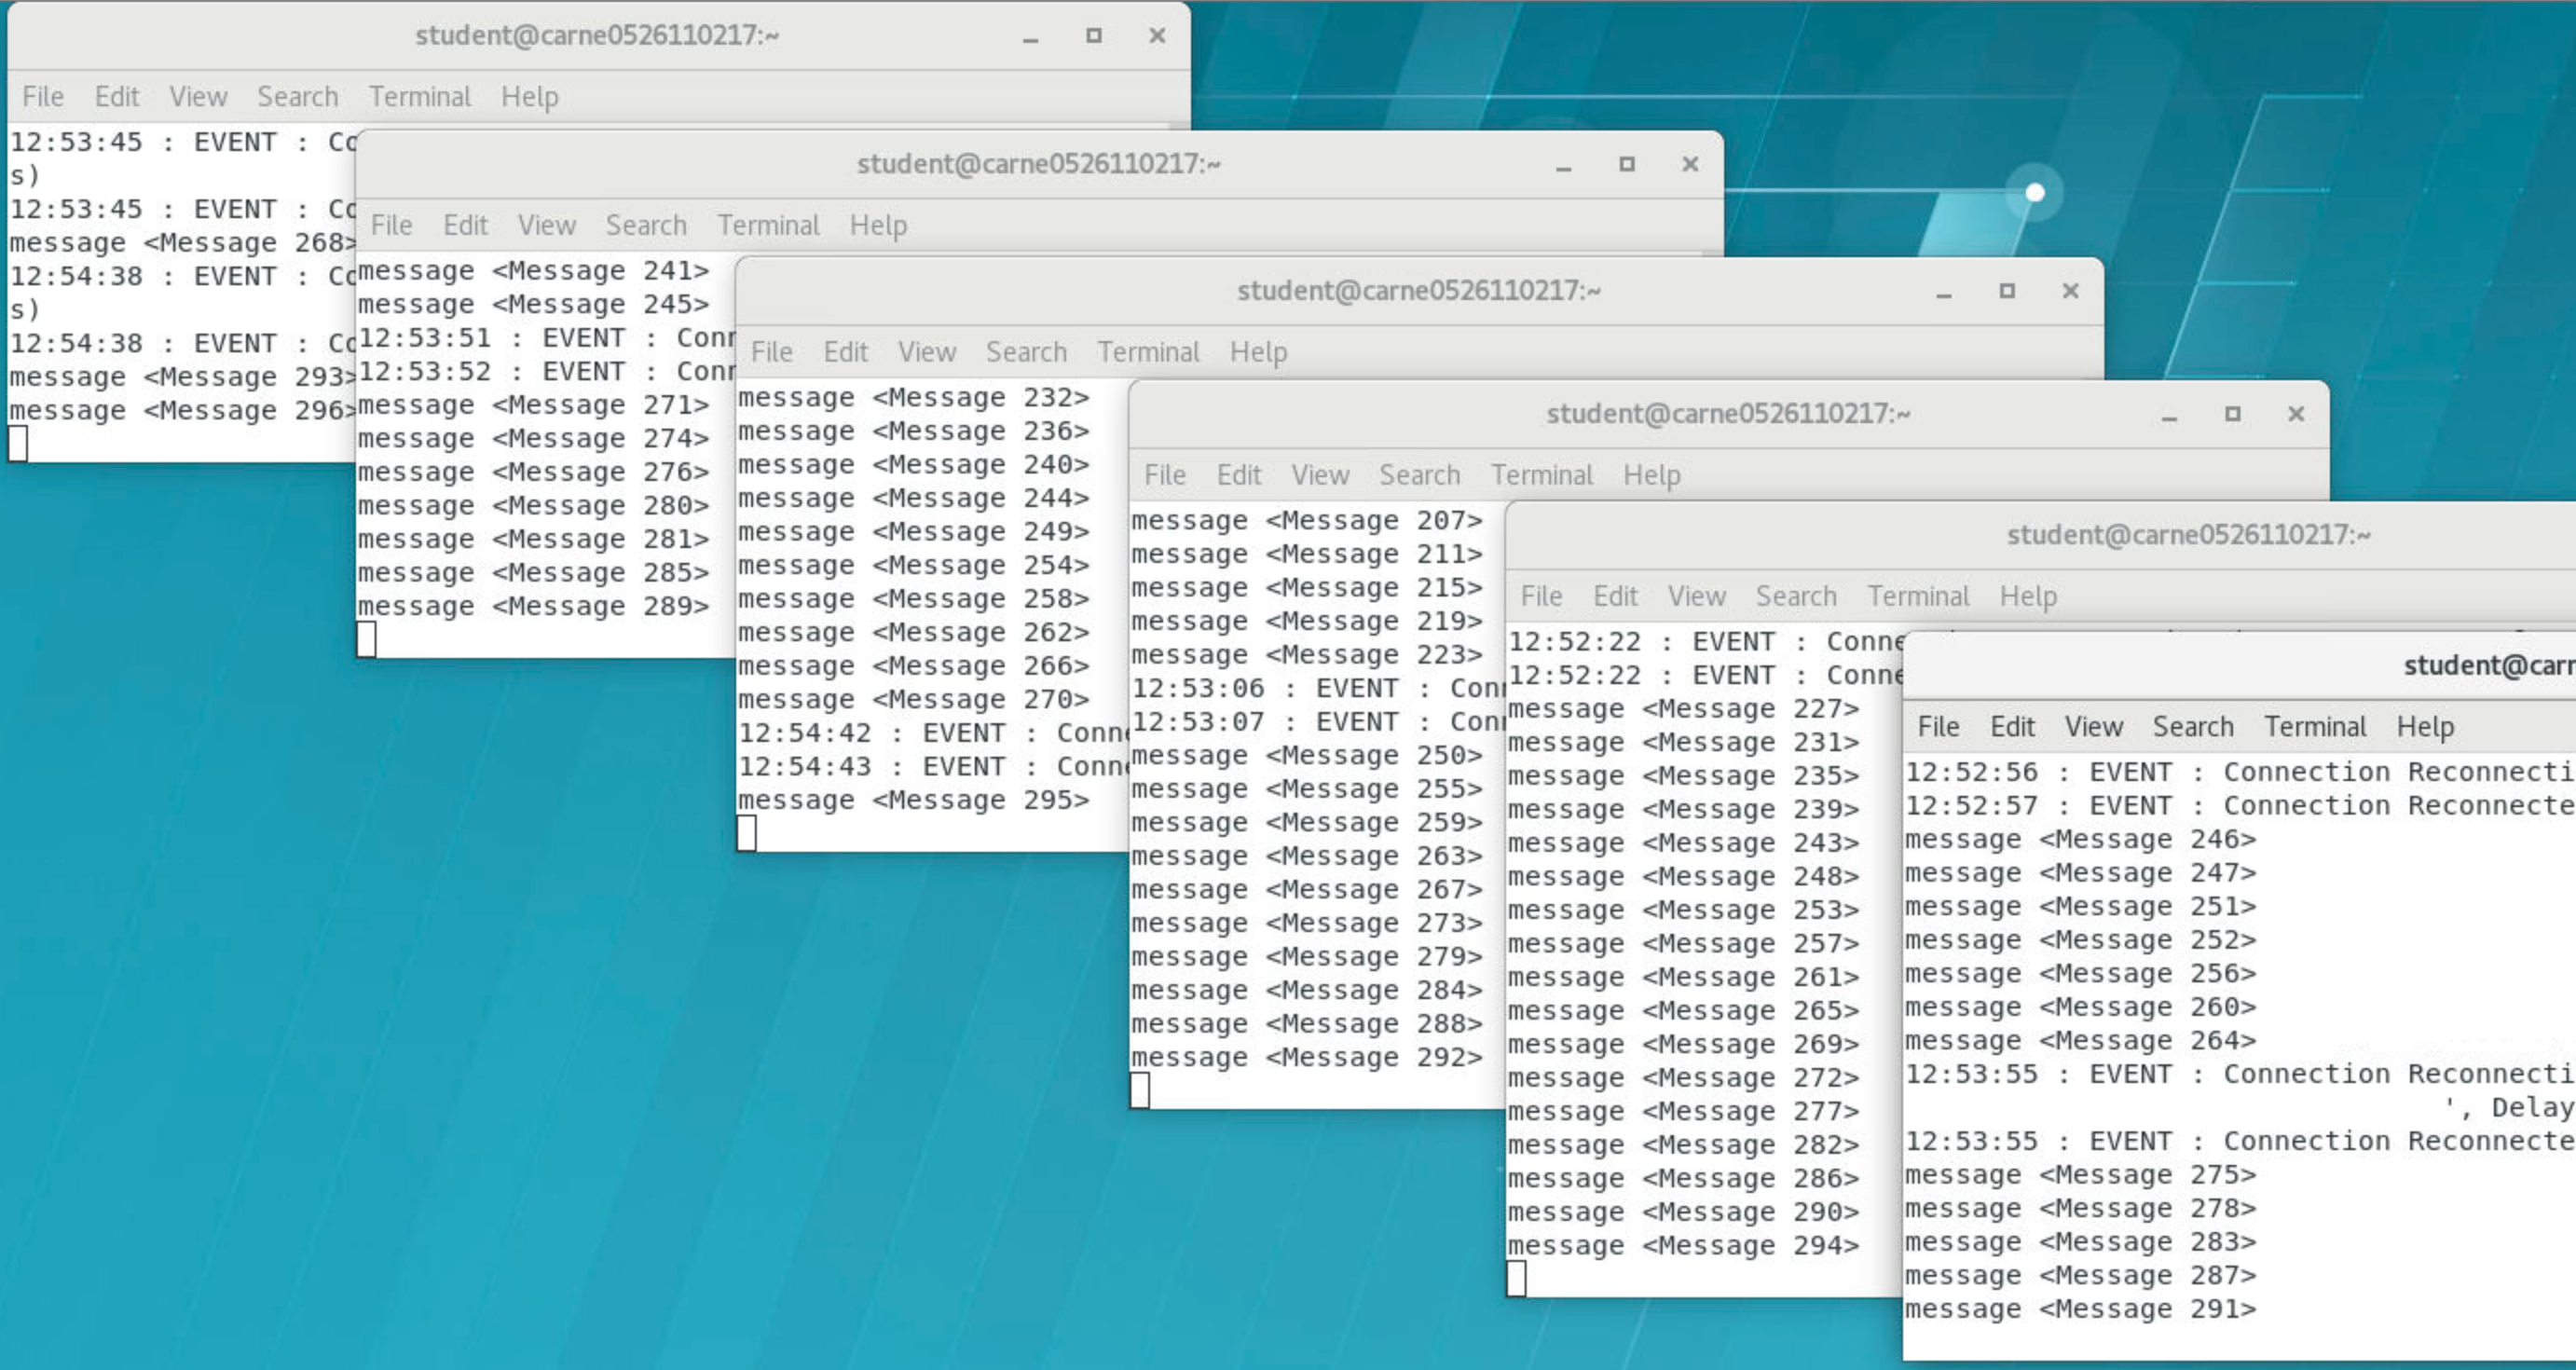Click the "message <Message 241>" output line
2576x1370 pixels.
click(534, 271)
